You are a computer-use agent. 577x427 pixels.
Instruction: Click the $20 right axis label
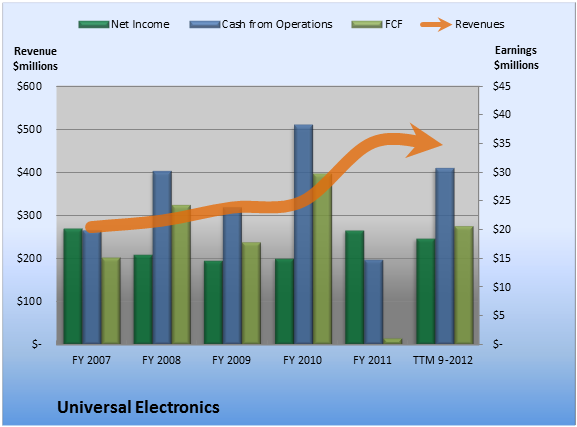[x=502, y=229]
